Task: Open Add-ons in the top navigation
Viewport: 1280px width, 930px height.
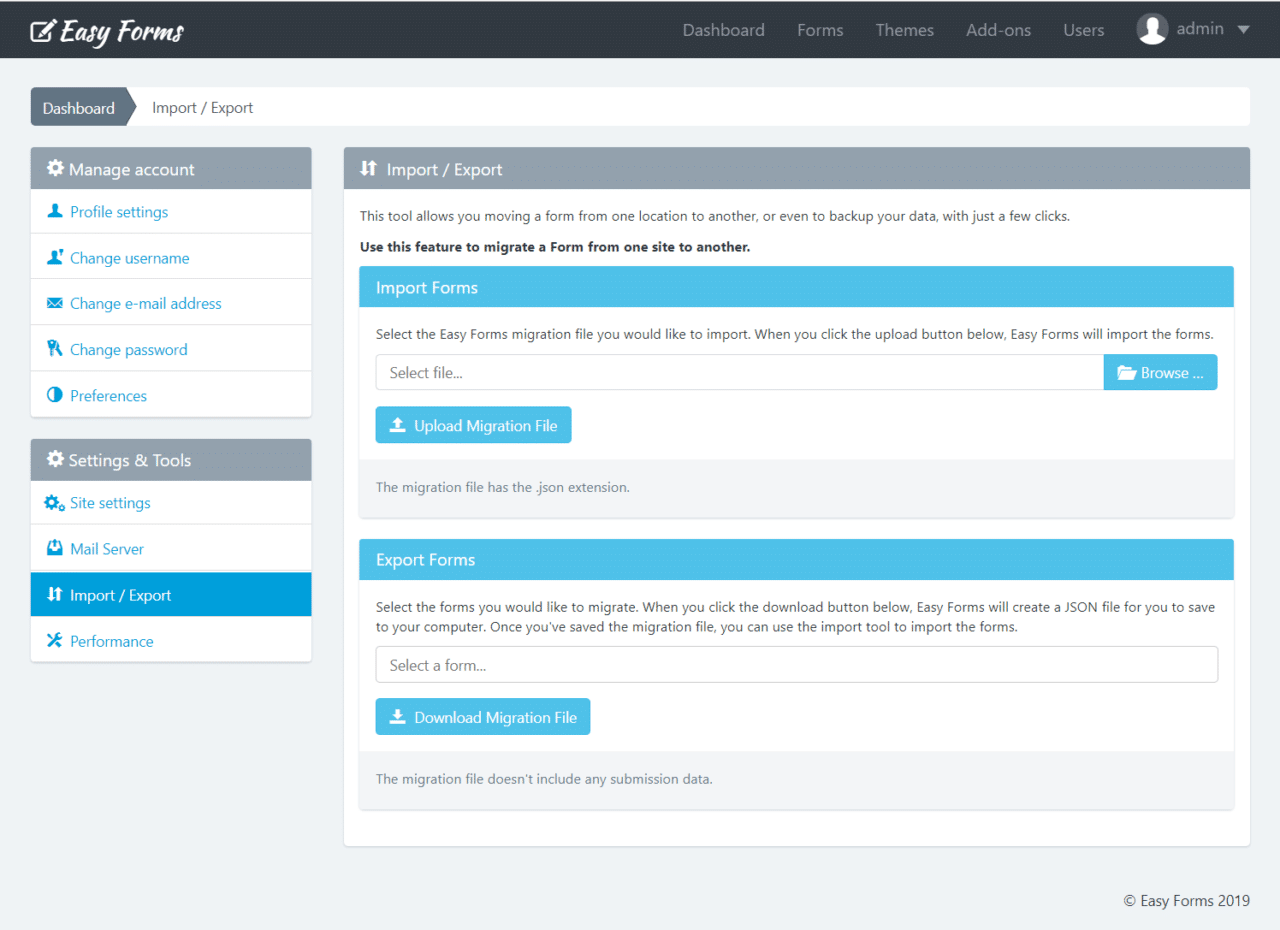Action: click(x=998, y=30)
